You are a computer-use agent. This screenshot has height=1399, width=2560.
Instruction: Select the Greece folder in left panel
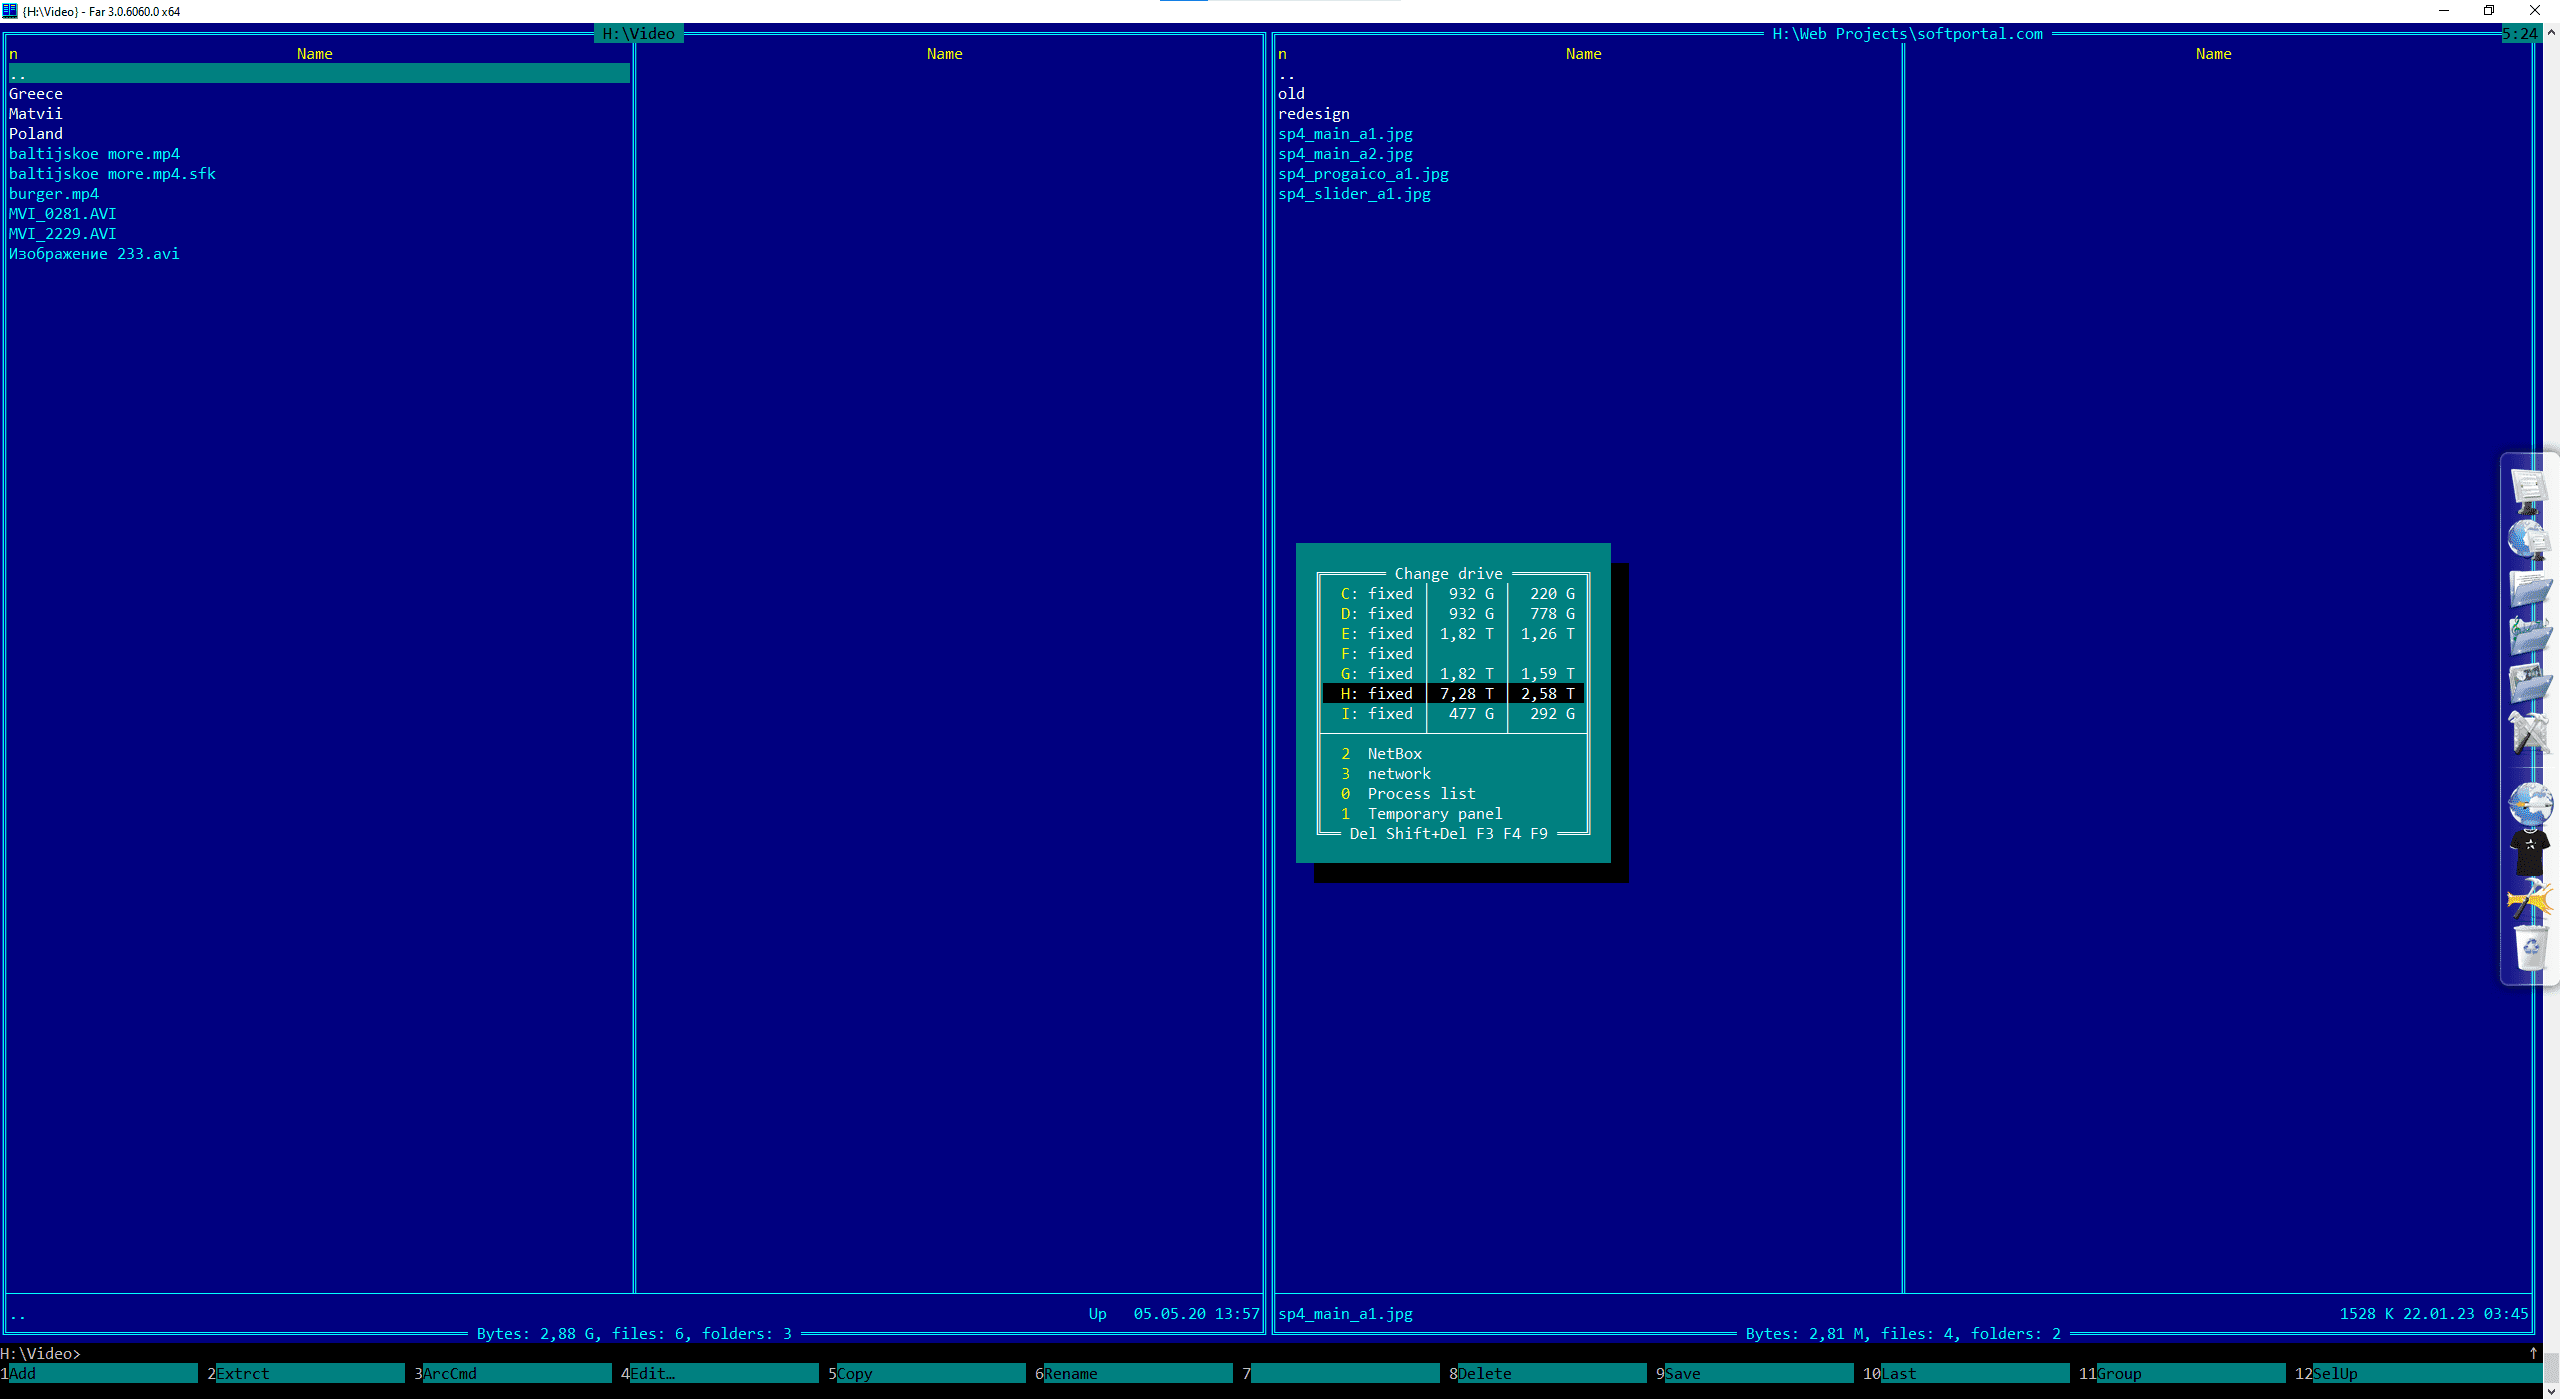36,94
